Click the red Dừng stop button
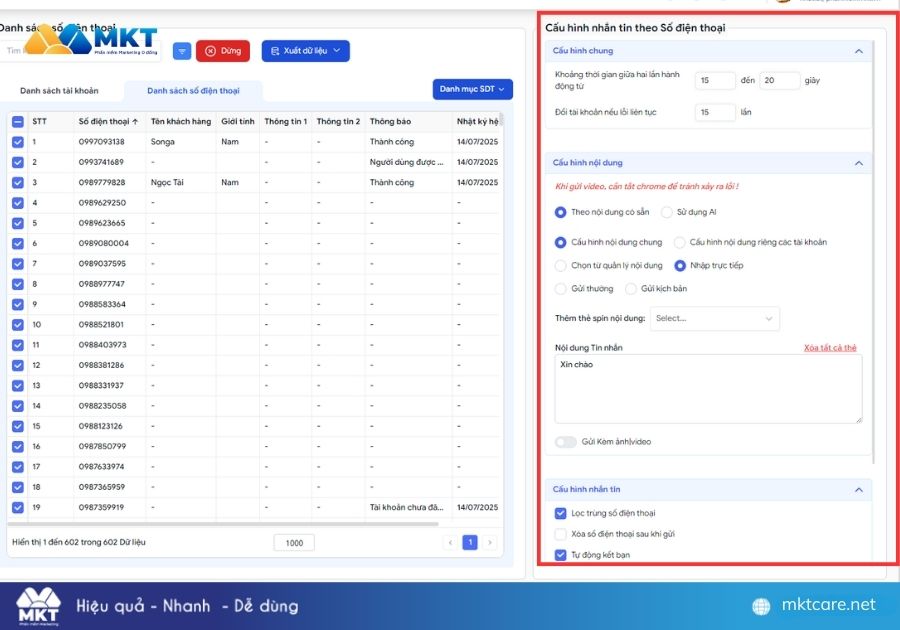This screenshot has height=630, width=900. pos(223,51)
